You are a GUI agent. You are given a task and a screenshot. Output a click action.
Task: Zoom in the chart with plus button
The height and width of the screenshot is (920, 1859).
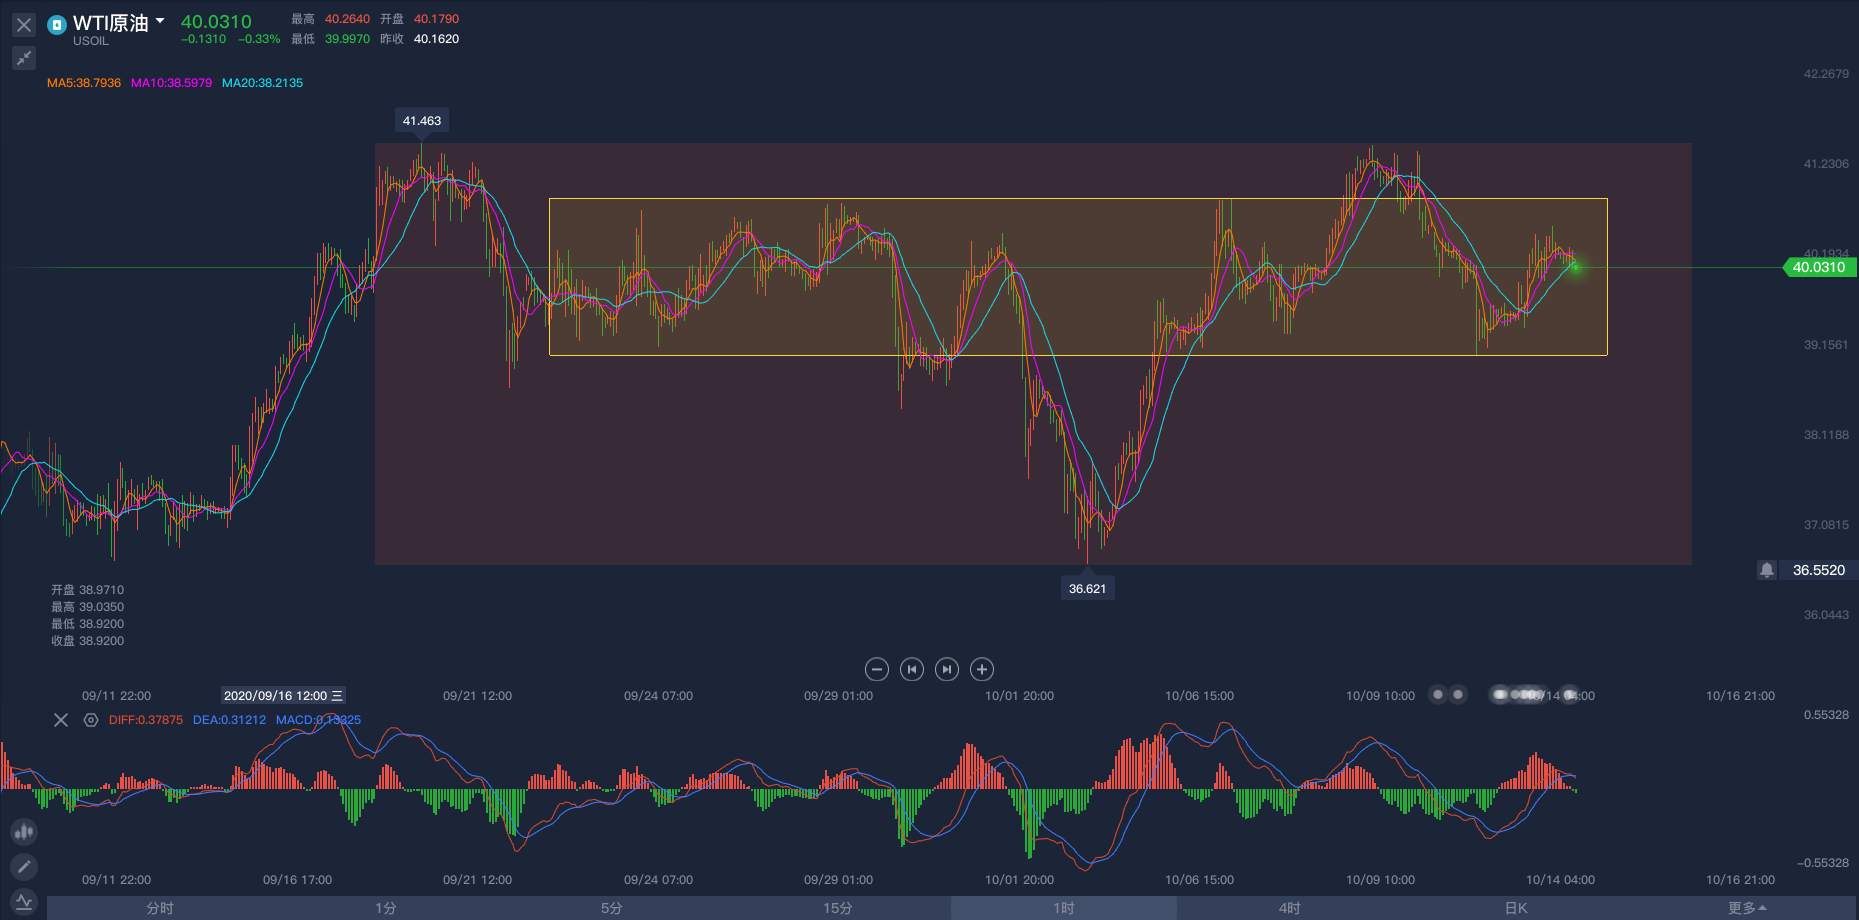(x=982, y=669)
